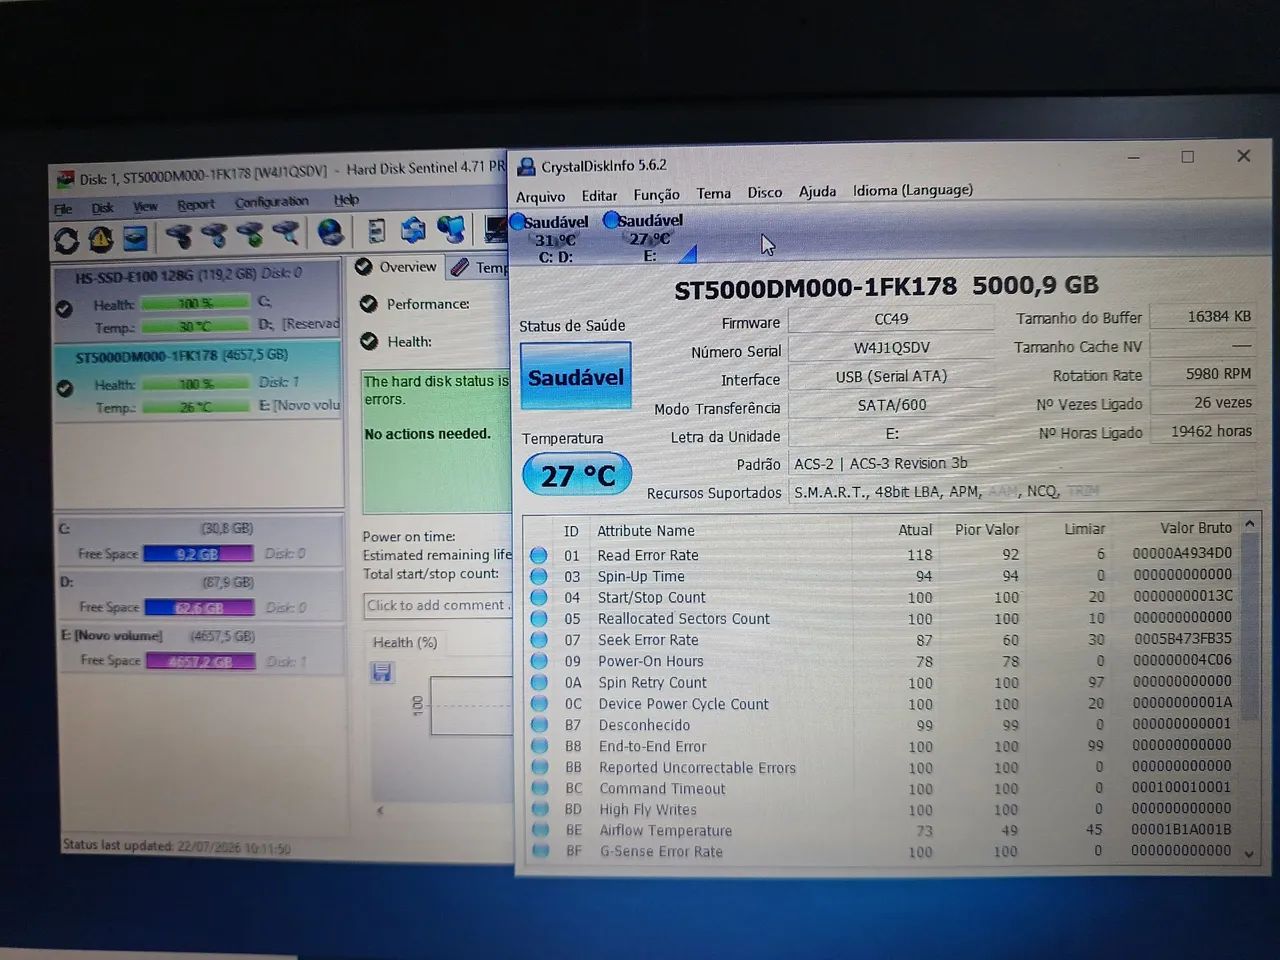
Task: Open the Ajuda menu in CrystalDiskInfo
Action: (x=817, y=191)
